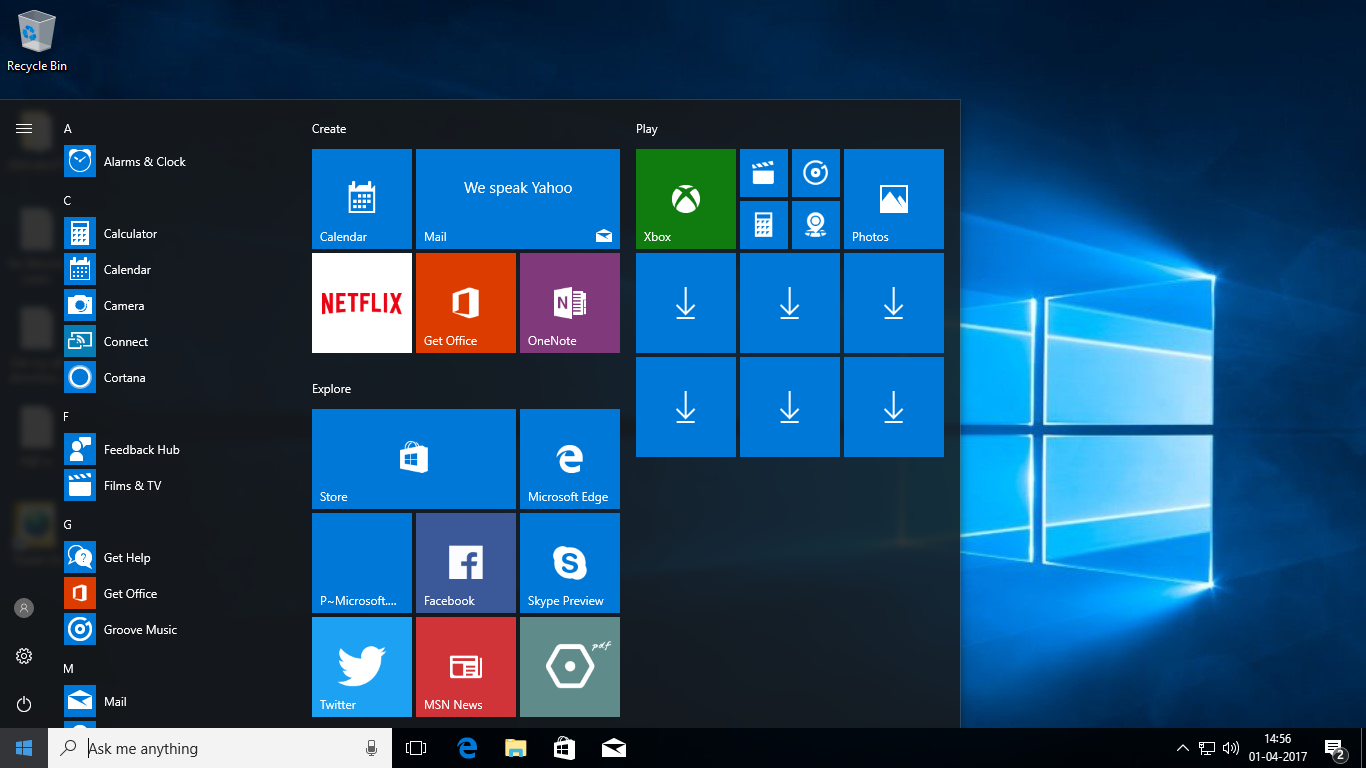Click the Power button in Start menu
This screenshot has height=768, width=1366.
pos(24,704)
